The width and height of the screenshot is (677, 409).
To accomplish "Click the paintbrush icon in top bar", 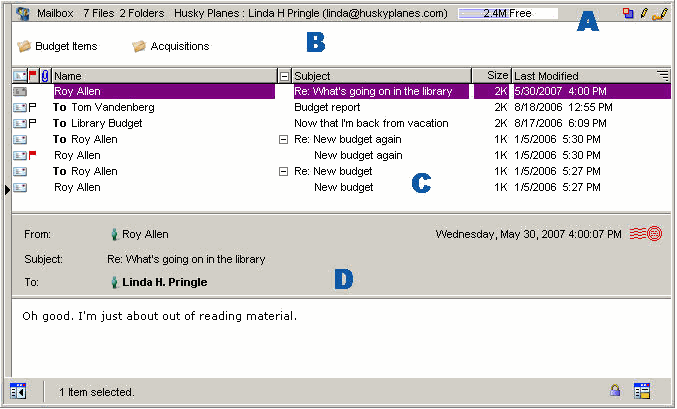I will click(x=659, y=14).
